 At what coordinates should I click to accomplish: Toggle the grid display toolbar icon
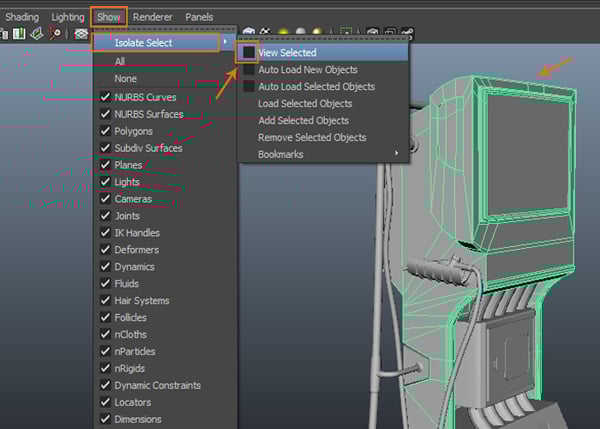click(x=82, y=34)
